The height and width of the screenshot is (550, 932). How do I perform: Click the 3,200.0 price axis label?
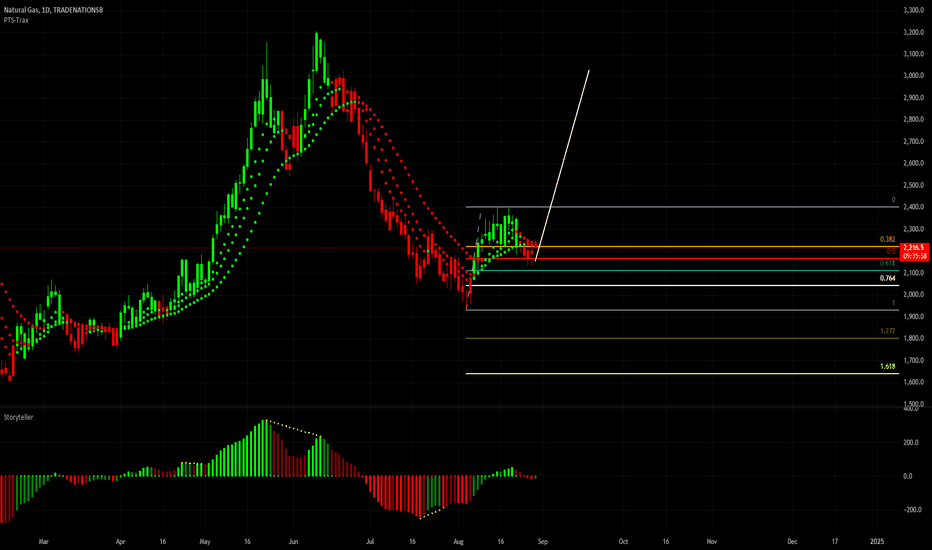click(914, 32)
